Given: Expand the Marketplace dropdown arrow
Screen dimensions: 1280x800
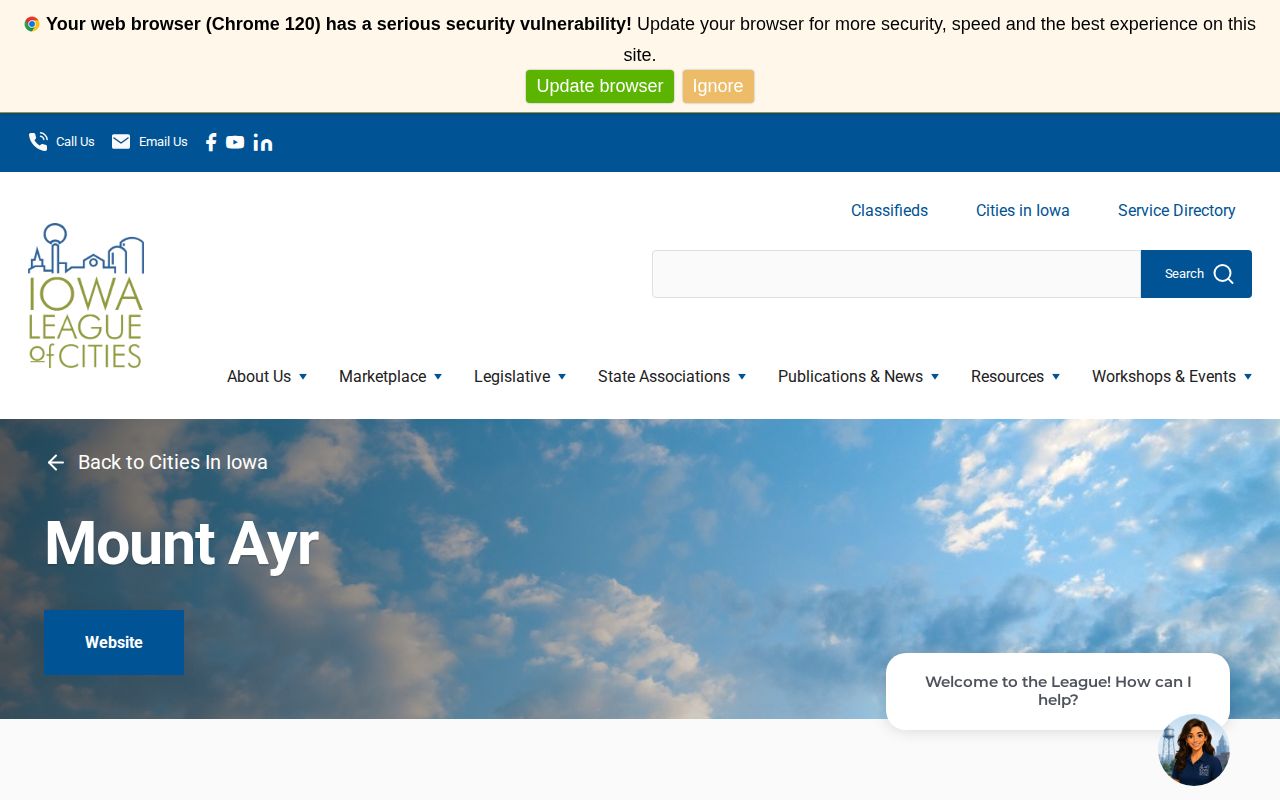Looking at the screenshot, I should pos(438,377).
